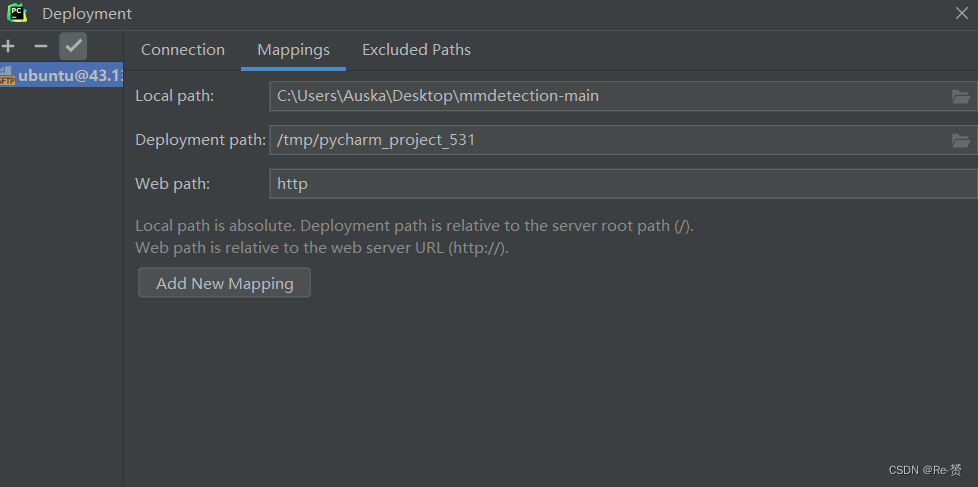The image size is (978, 487).
Task: Browse folders for the Local path
Action: point(961,97)
